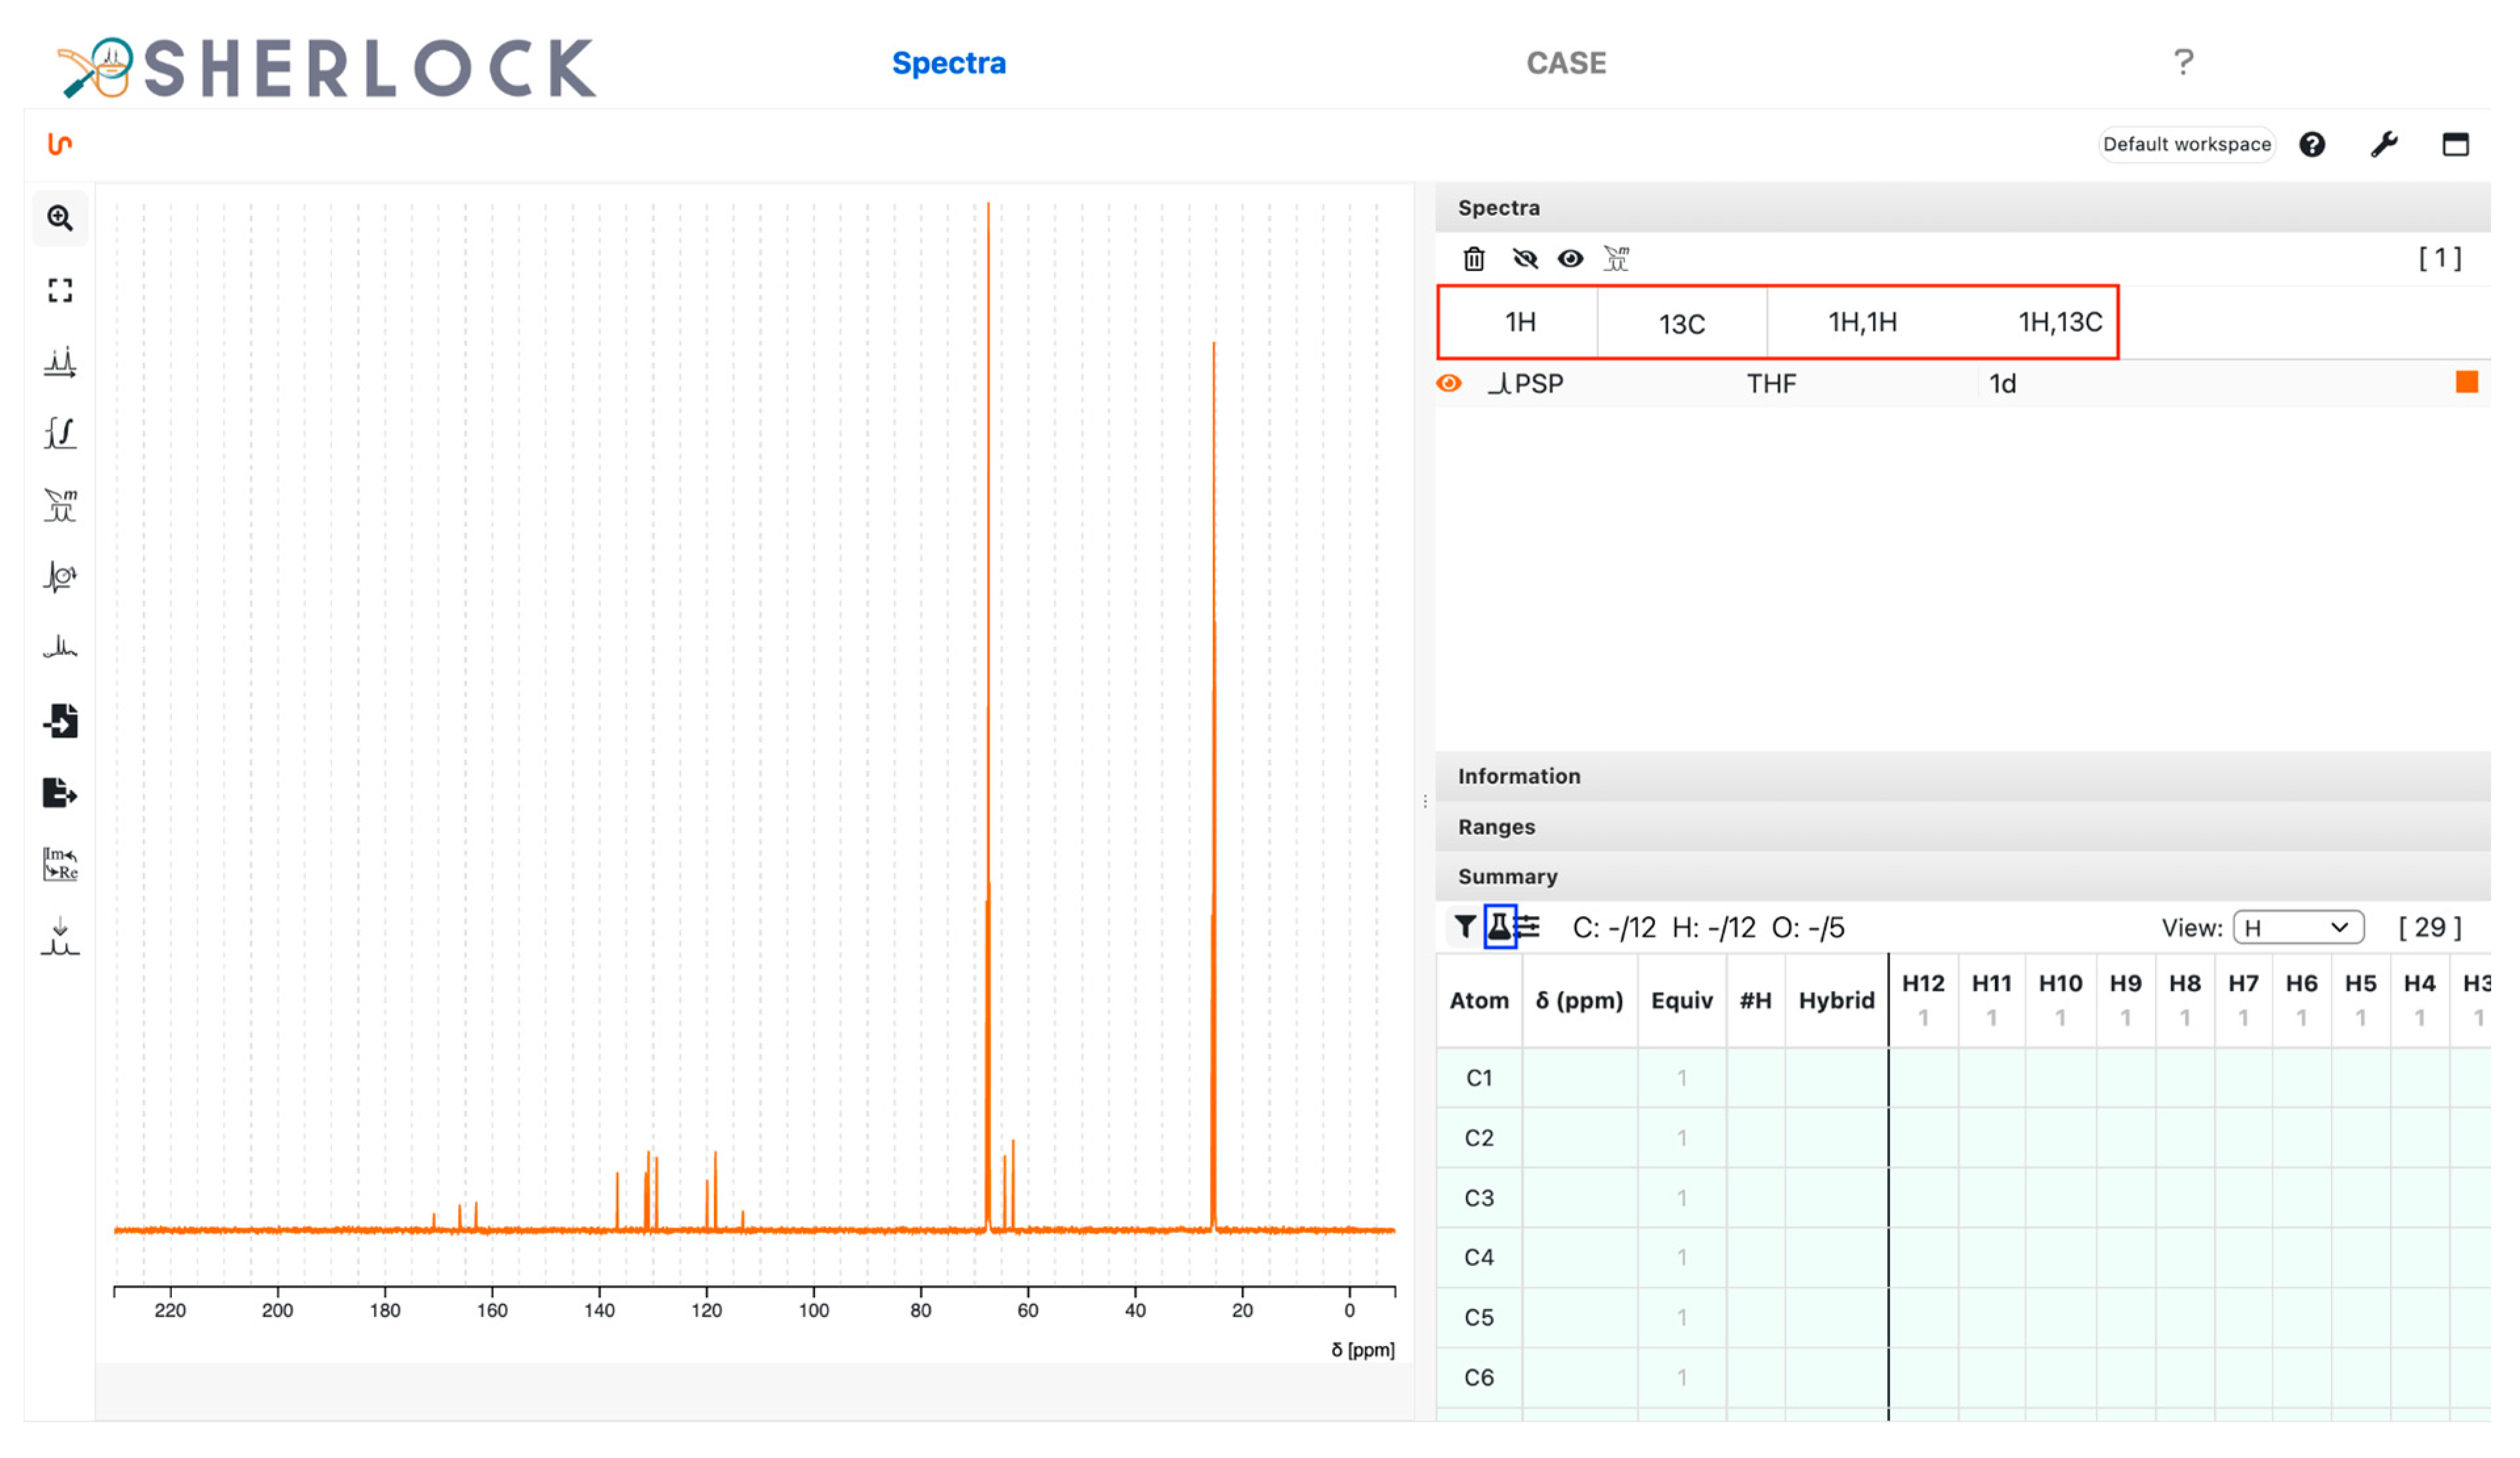Viewport: 2520px width, 1458px height.
Task: Switch to the 1H spectrum tab
Action: (1520, 323)
